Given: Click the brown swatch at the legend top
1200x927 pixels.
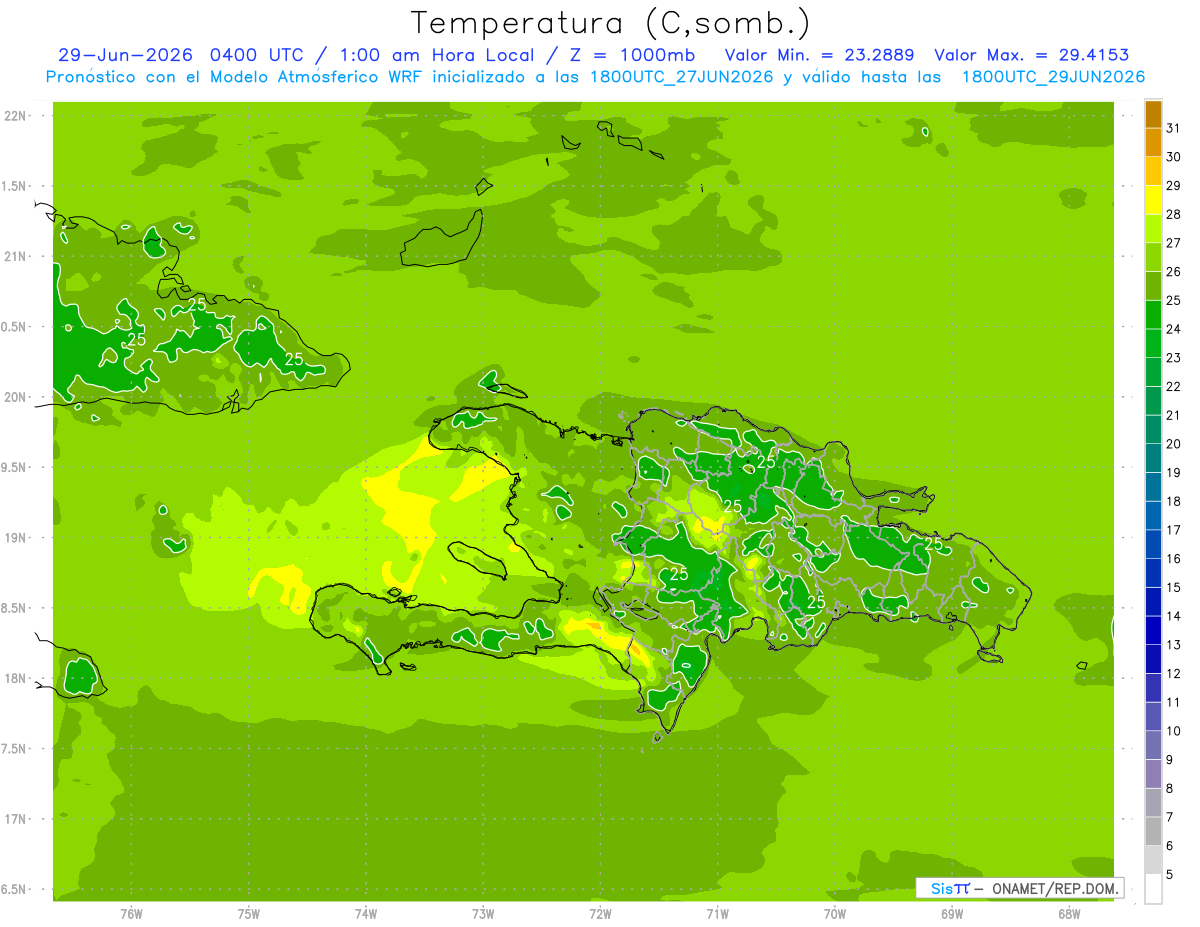Looking at the screenshot, I should [1153, 115].
